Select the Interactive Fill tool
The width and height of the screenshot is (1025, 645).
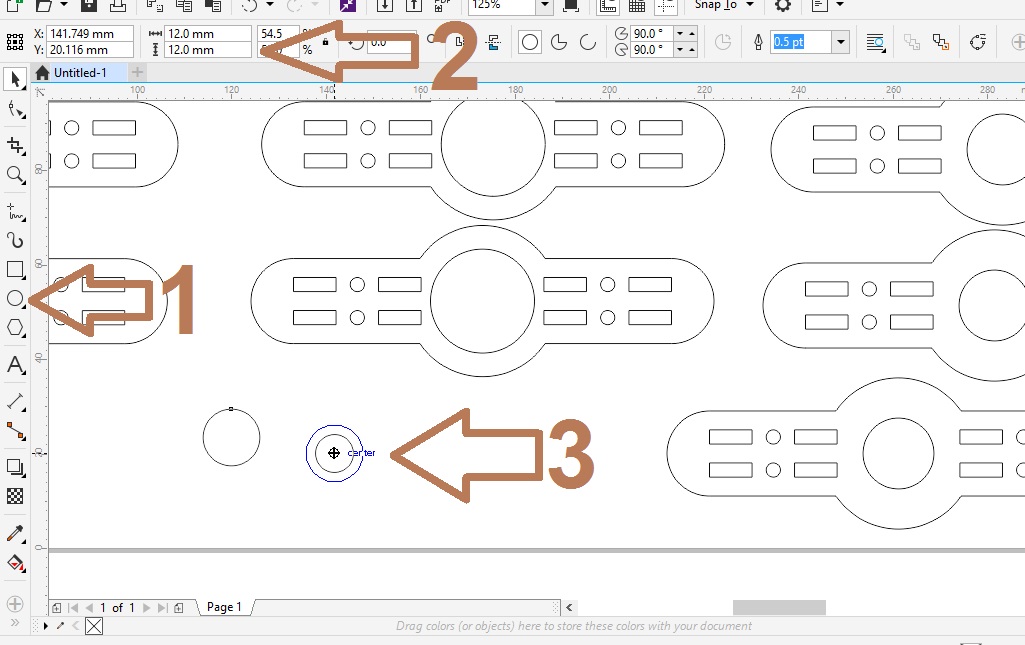coord(15,563)
